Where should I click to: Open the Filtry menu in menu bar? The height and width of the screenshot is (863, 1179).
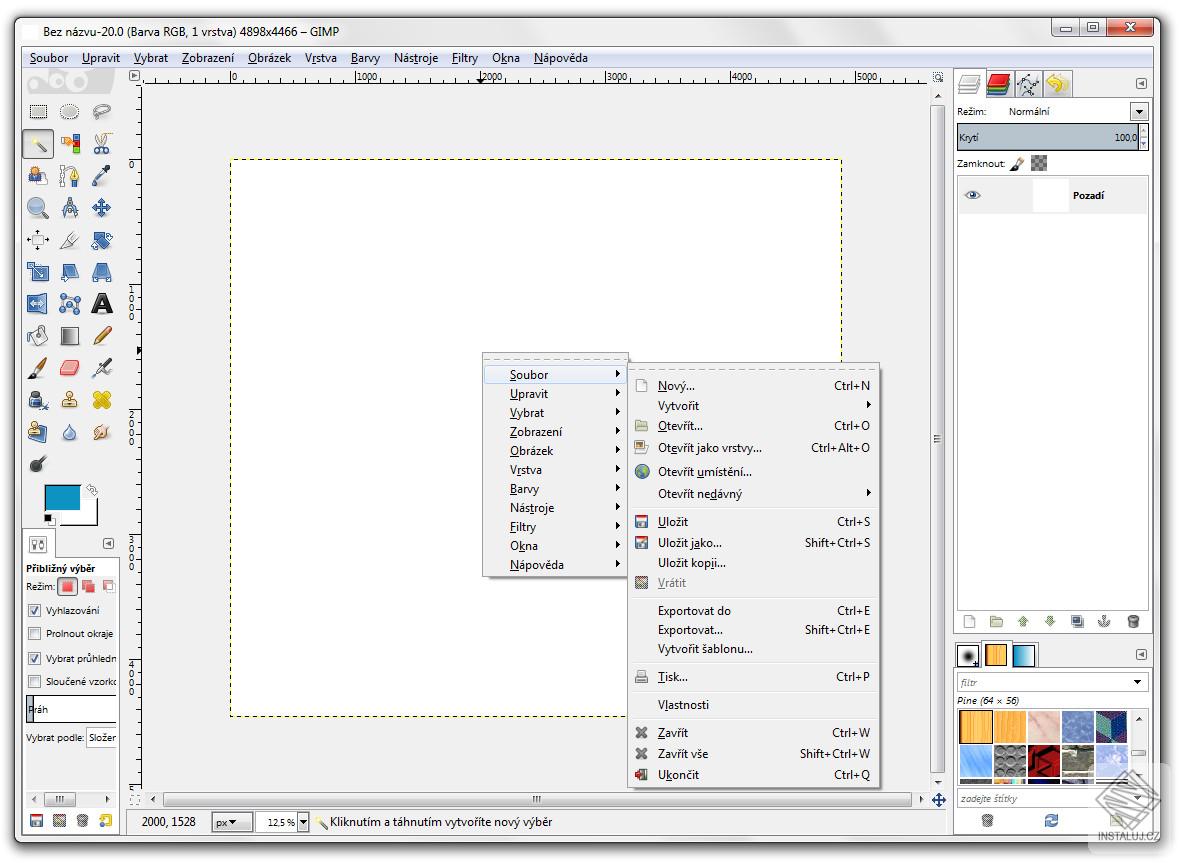click(x=465, y=58)
